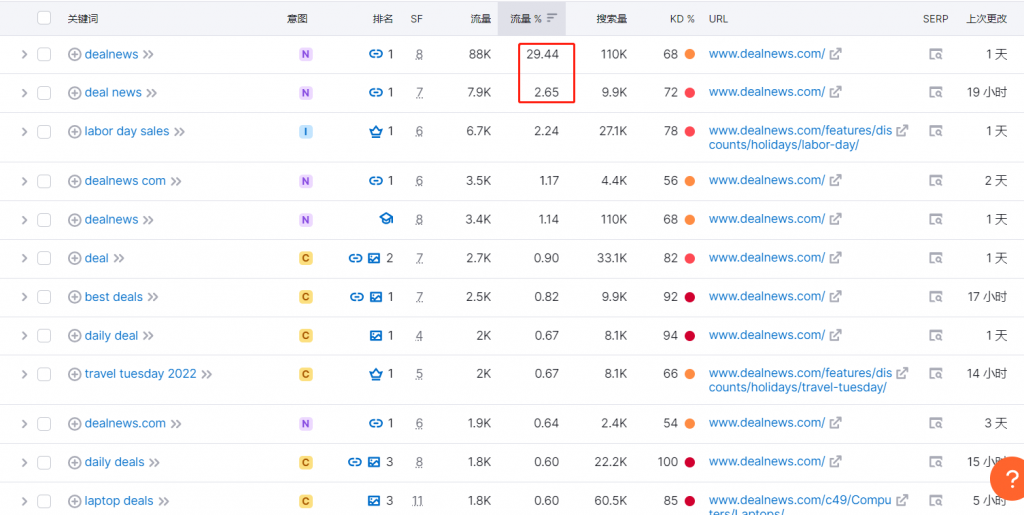Expand the dealnews com row chevron

(x=24, y=181)
